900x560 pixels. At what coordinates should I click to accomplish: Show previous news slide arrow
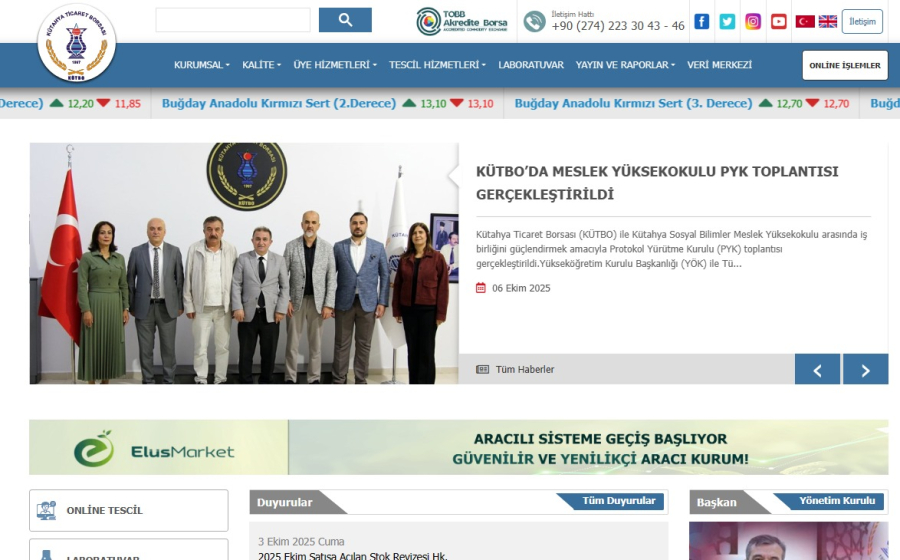click(817, 369)
